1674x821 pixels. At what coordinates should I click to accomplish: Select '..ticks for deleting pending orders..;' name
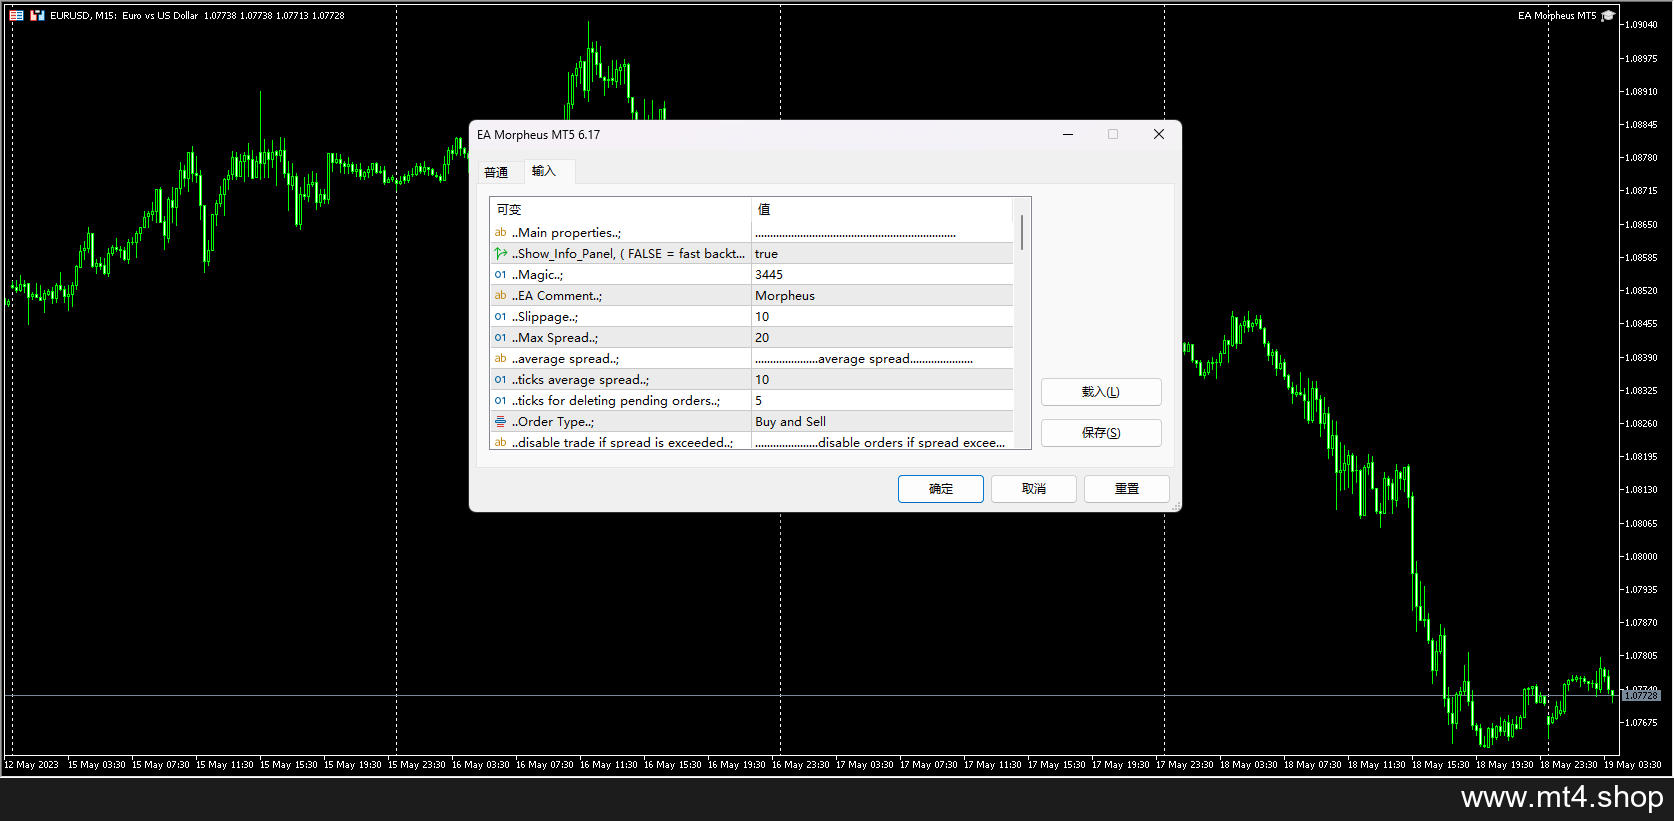[x=616, y=401]
